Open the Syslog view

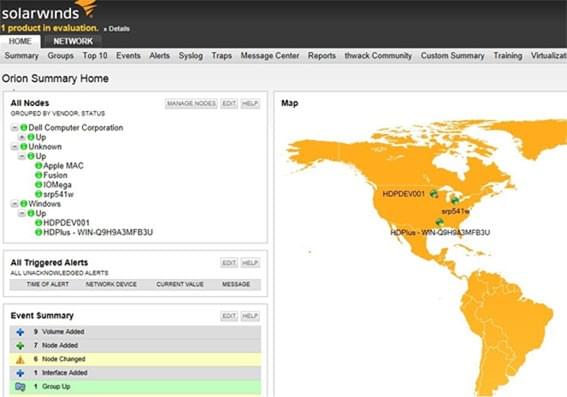(x=191, y=56)
